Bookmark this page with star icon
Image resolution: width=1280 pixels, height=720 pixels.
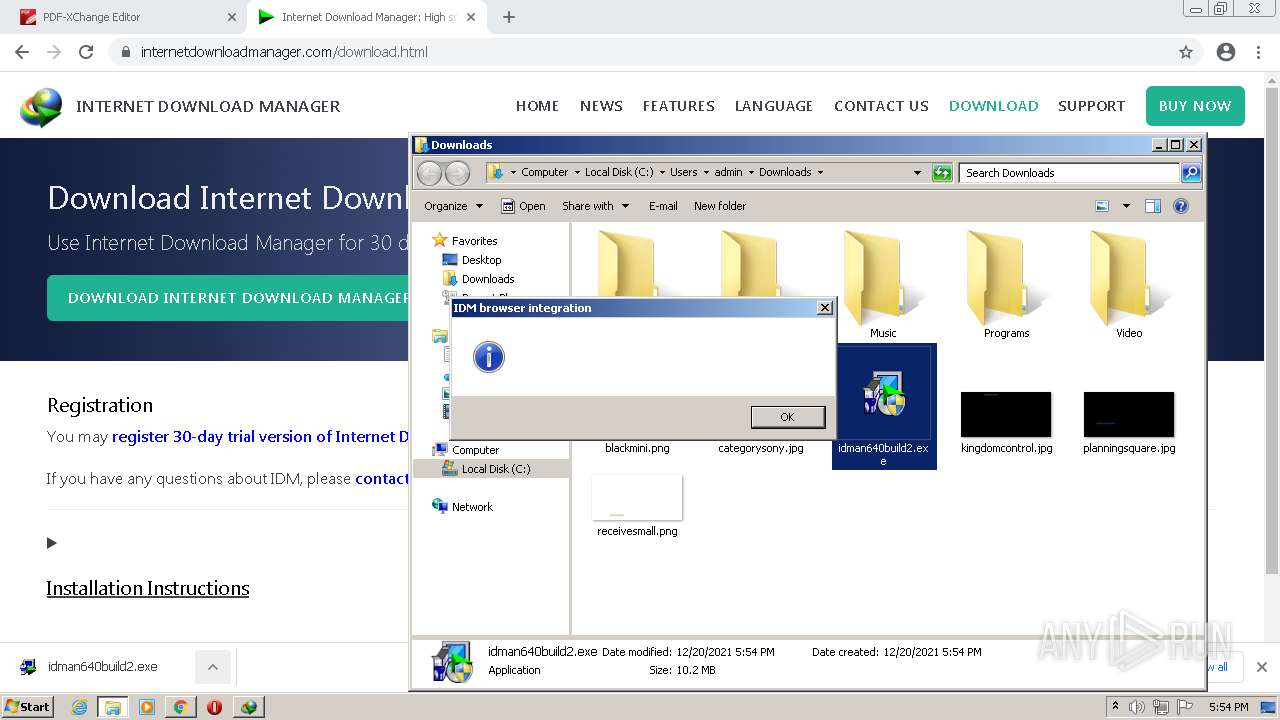click(1186, 52)
